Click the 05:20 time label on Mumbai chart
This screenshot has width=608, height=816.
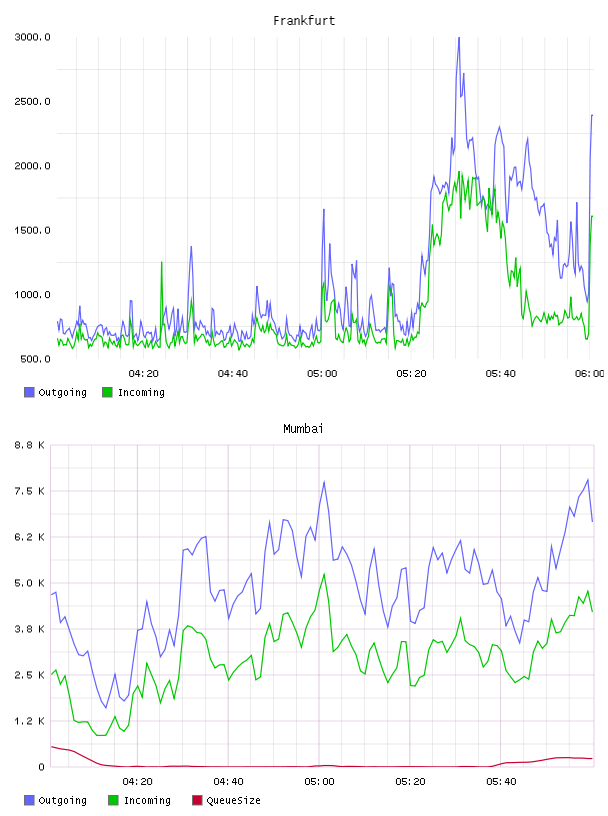[410, 782]
